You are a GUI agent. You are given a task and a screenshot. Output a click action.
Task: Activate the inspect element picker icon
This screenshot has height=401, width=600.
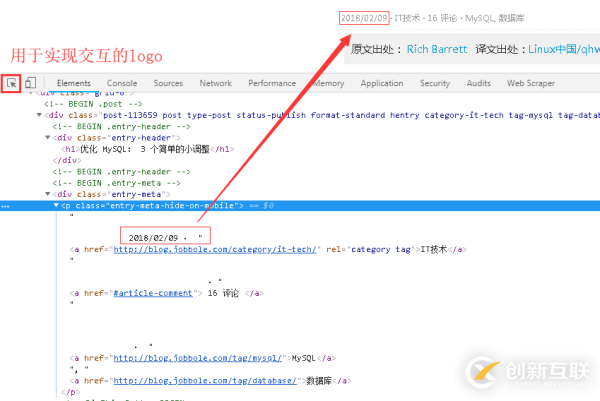pos(11,83)
